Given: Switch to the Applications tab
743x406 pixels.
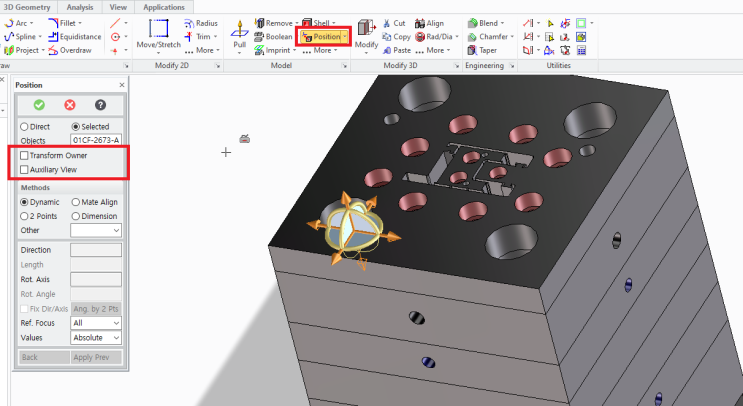Looking at the screenshot, I should coord(164,7).
